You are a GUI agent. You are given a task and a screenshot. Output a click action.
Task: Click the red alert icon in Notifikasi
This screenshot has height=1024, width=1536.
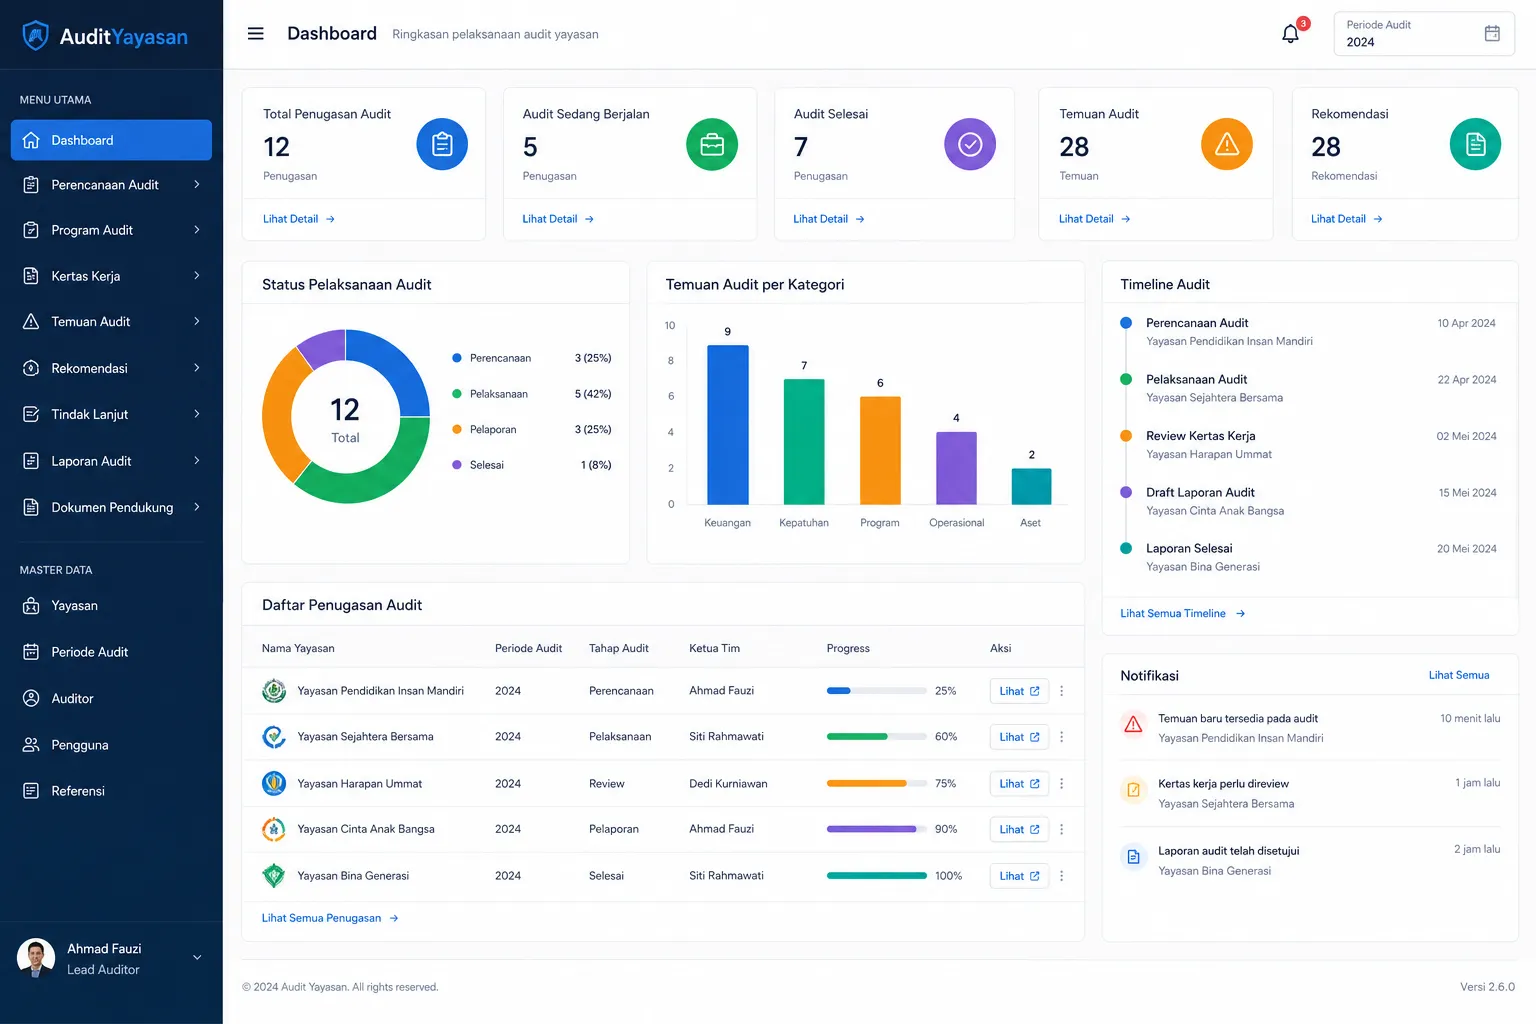tap(1133, 724)
